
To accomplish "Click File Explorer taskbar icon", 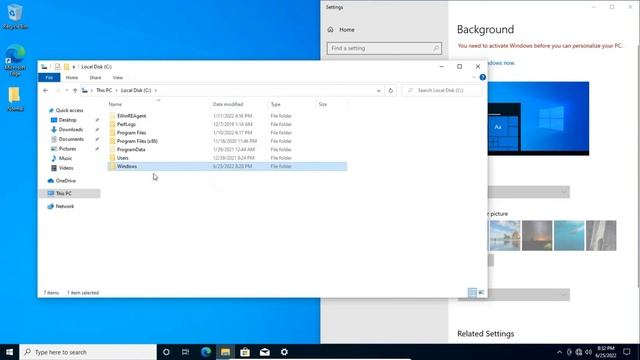I will (225, 352).
